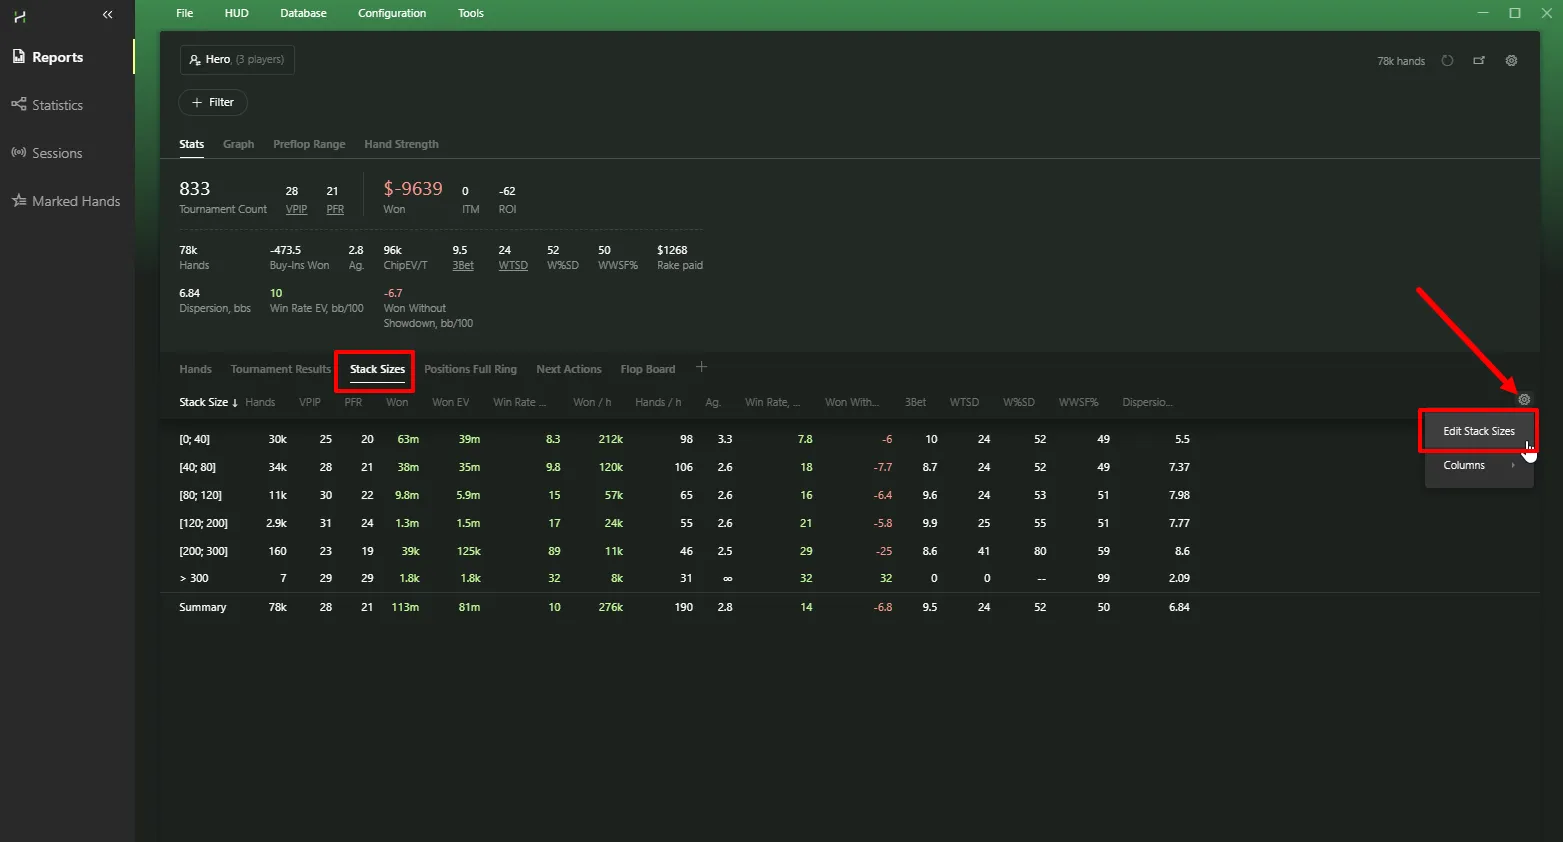Click the app logo in top-left corner
This screenshot has width=1563, height=842.
pyautogui.click(x=19, y=16)
